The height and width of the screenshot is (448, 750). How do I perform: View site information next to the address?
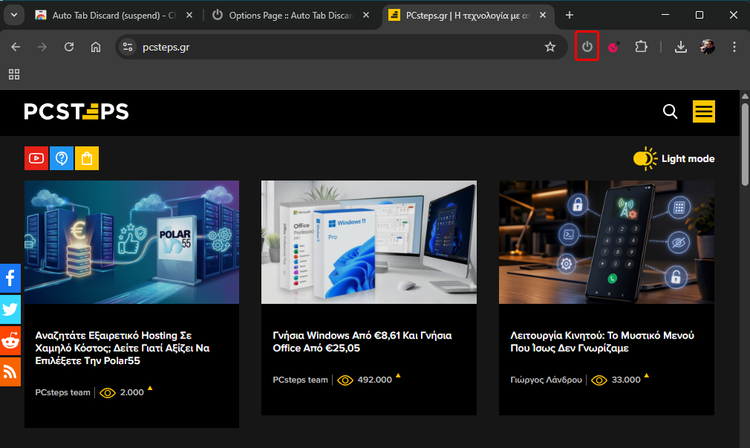point(126,47)
